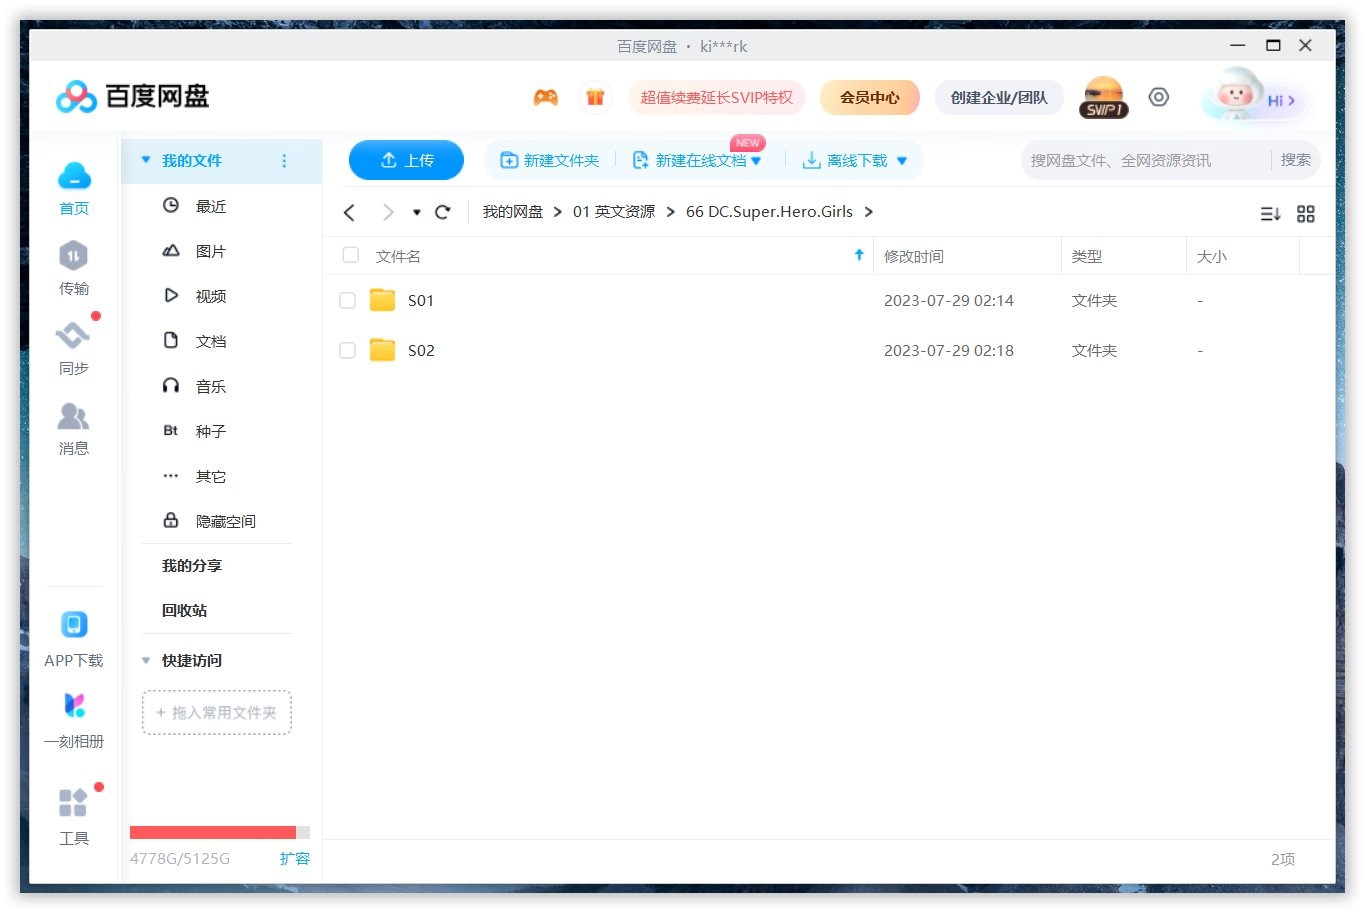Select the checkbox next to S01 folder

pyautogui.click(x=347, y=300)
